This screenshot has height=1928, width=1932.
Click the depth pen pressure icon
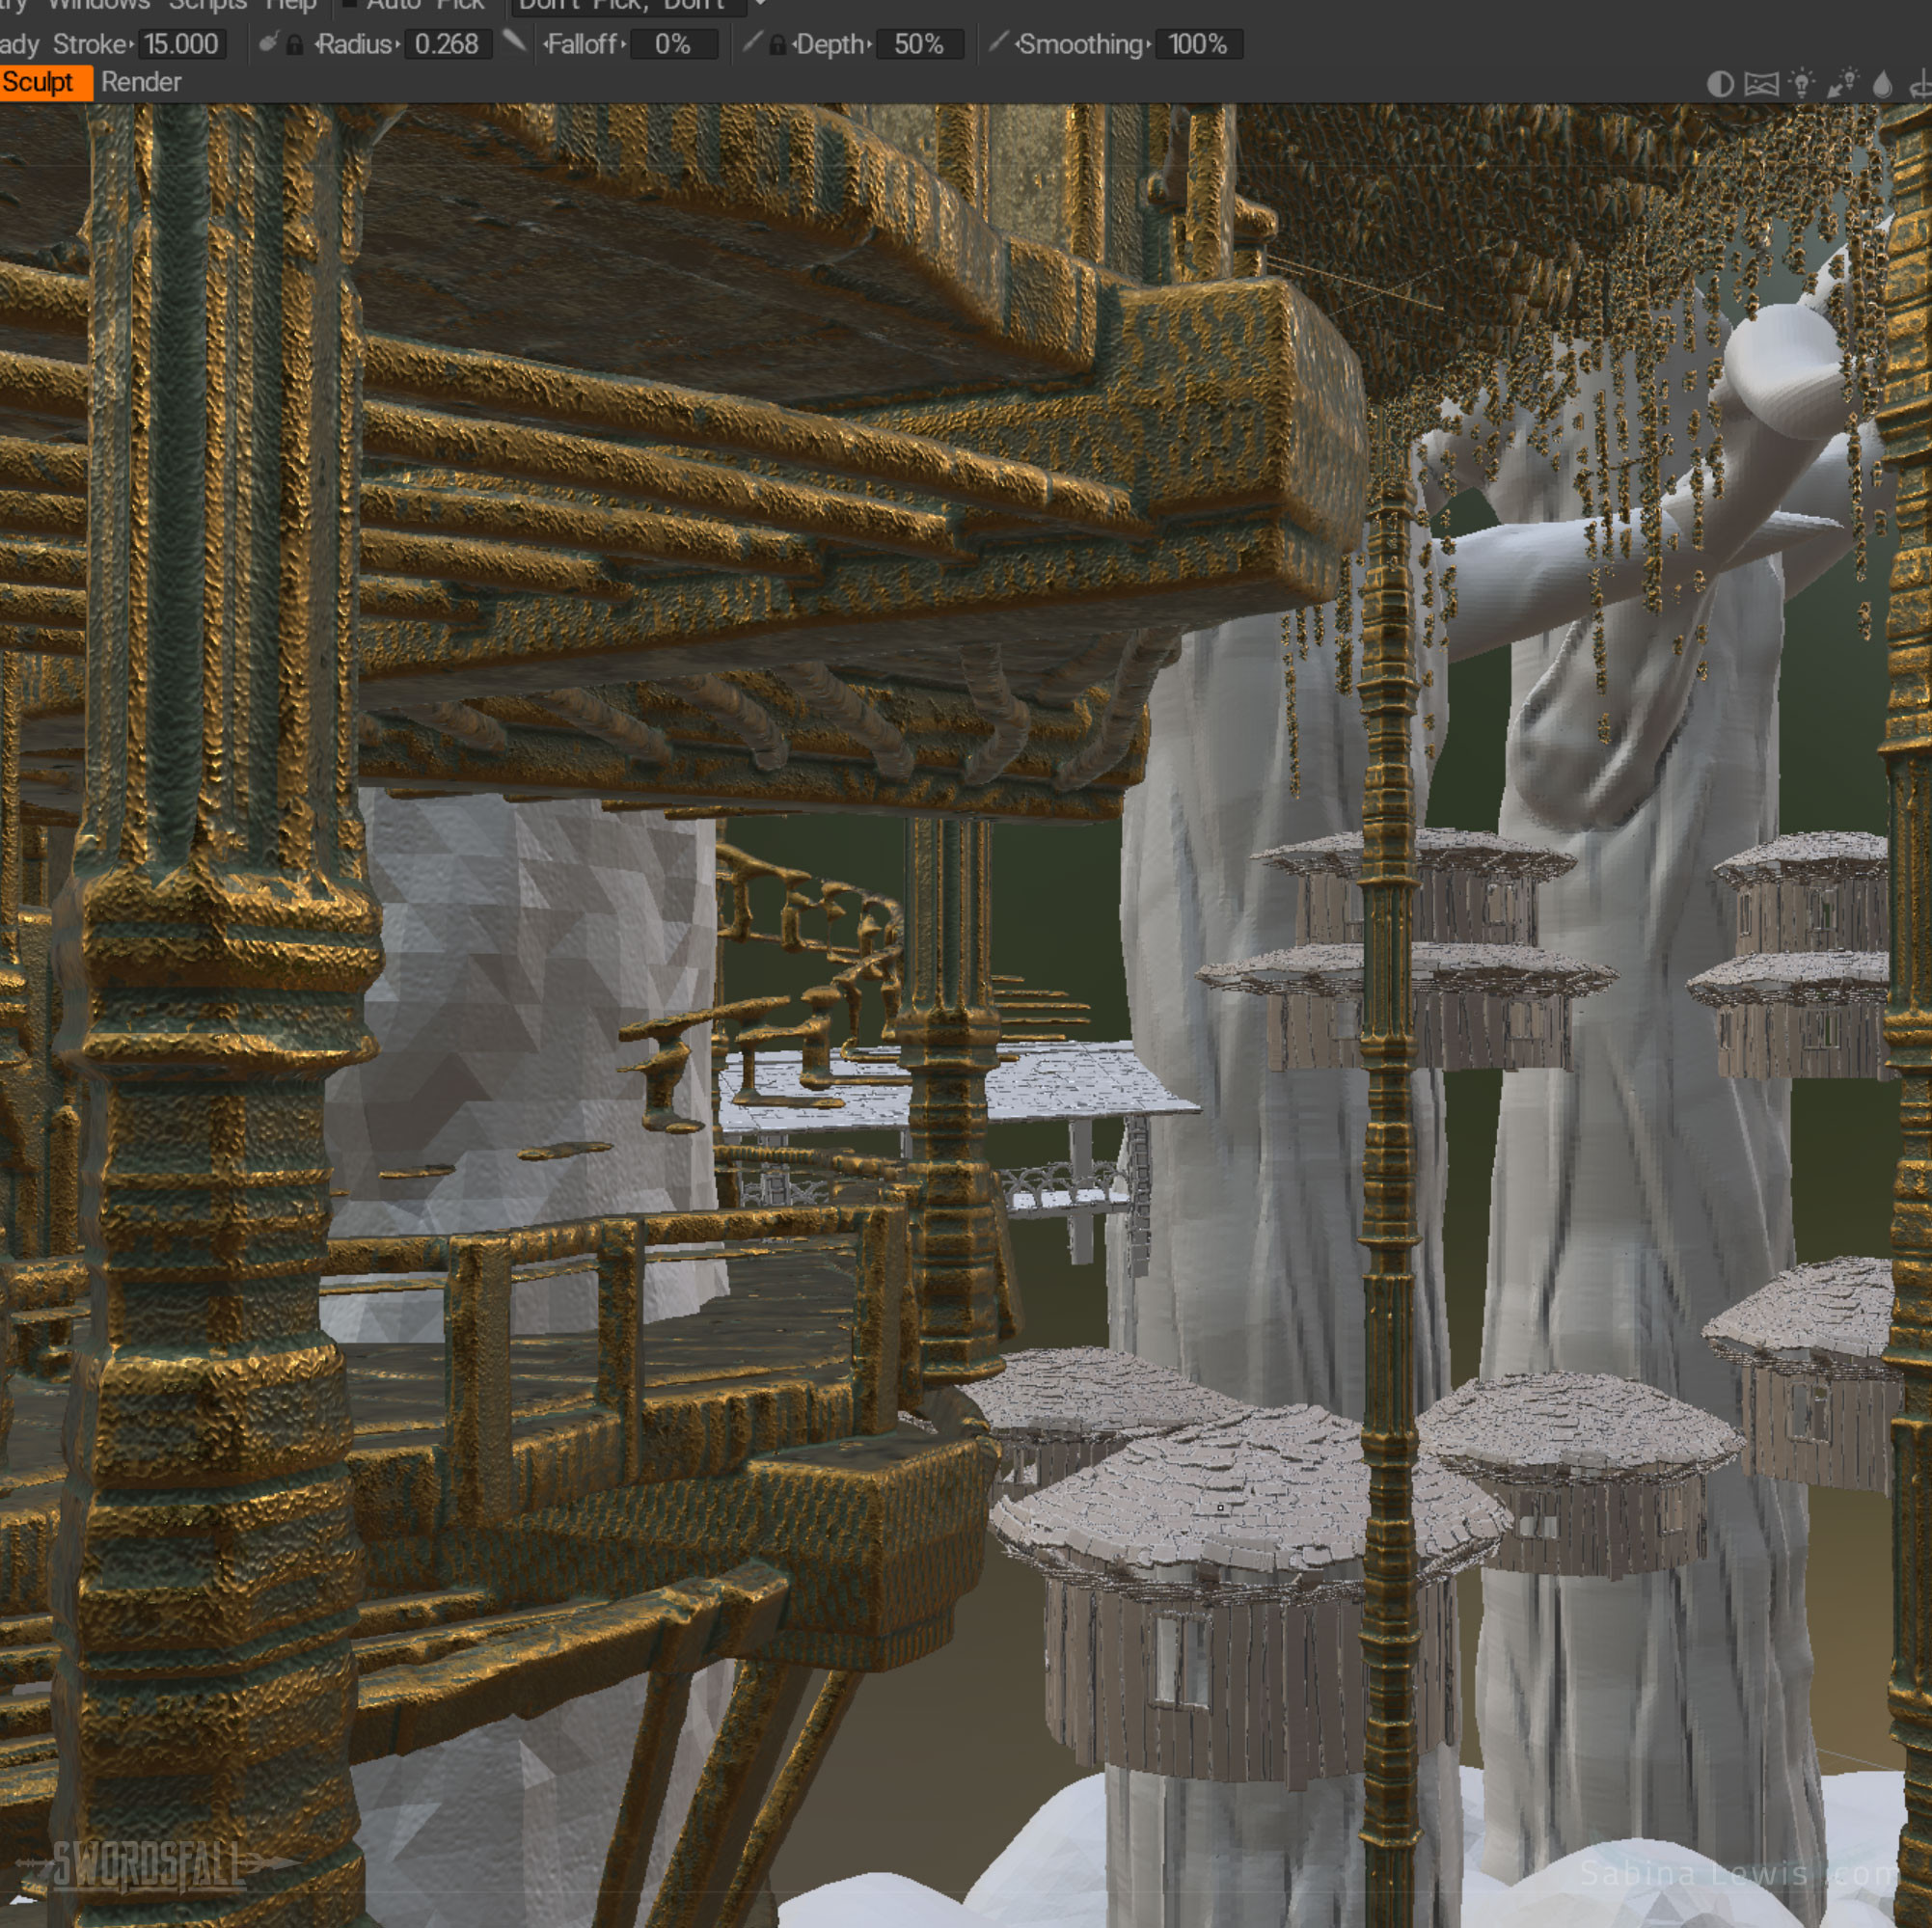pyautogui.click(x=752, y=43)
